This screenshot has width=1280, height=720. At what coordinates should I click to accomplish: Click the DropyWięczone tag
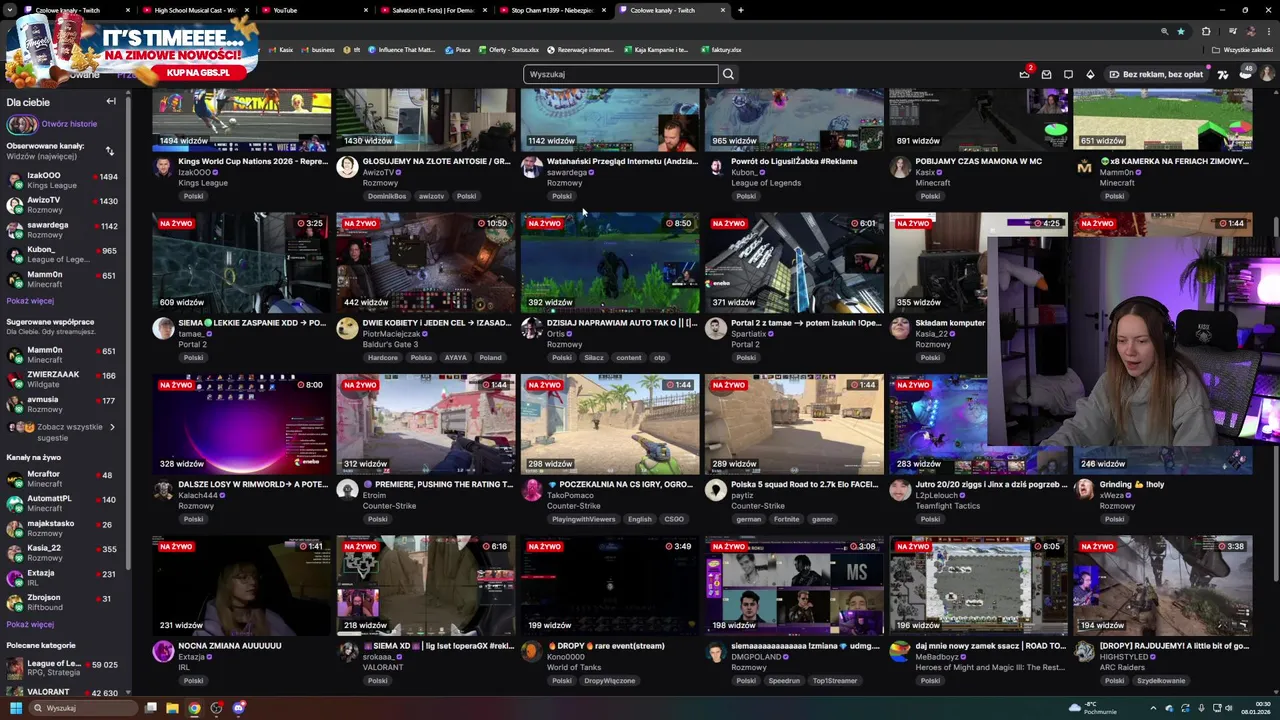tap(609, 680)
